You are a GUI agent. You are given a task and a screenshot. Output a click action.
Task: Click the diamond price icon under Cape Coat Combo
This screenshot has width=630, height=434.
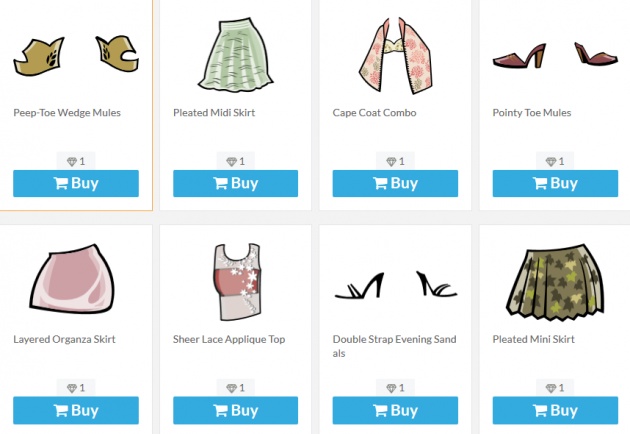(391, 162)
